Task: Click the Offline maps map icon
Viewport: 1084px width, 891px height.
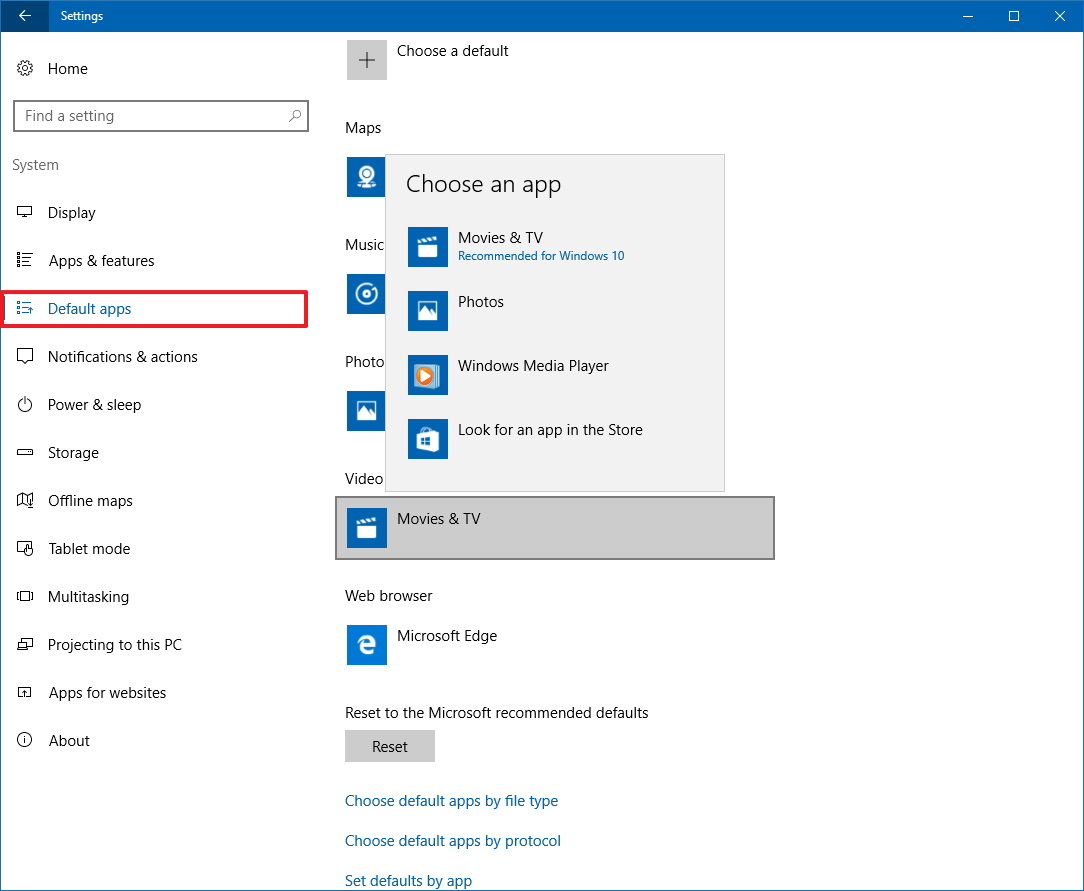Action: point(25,500)
